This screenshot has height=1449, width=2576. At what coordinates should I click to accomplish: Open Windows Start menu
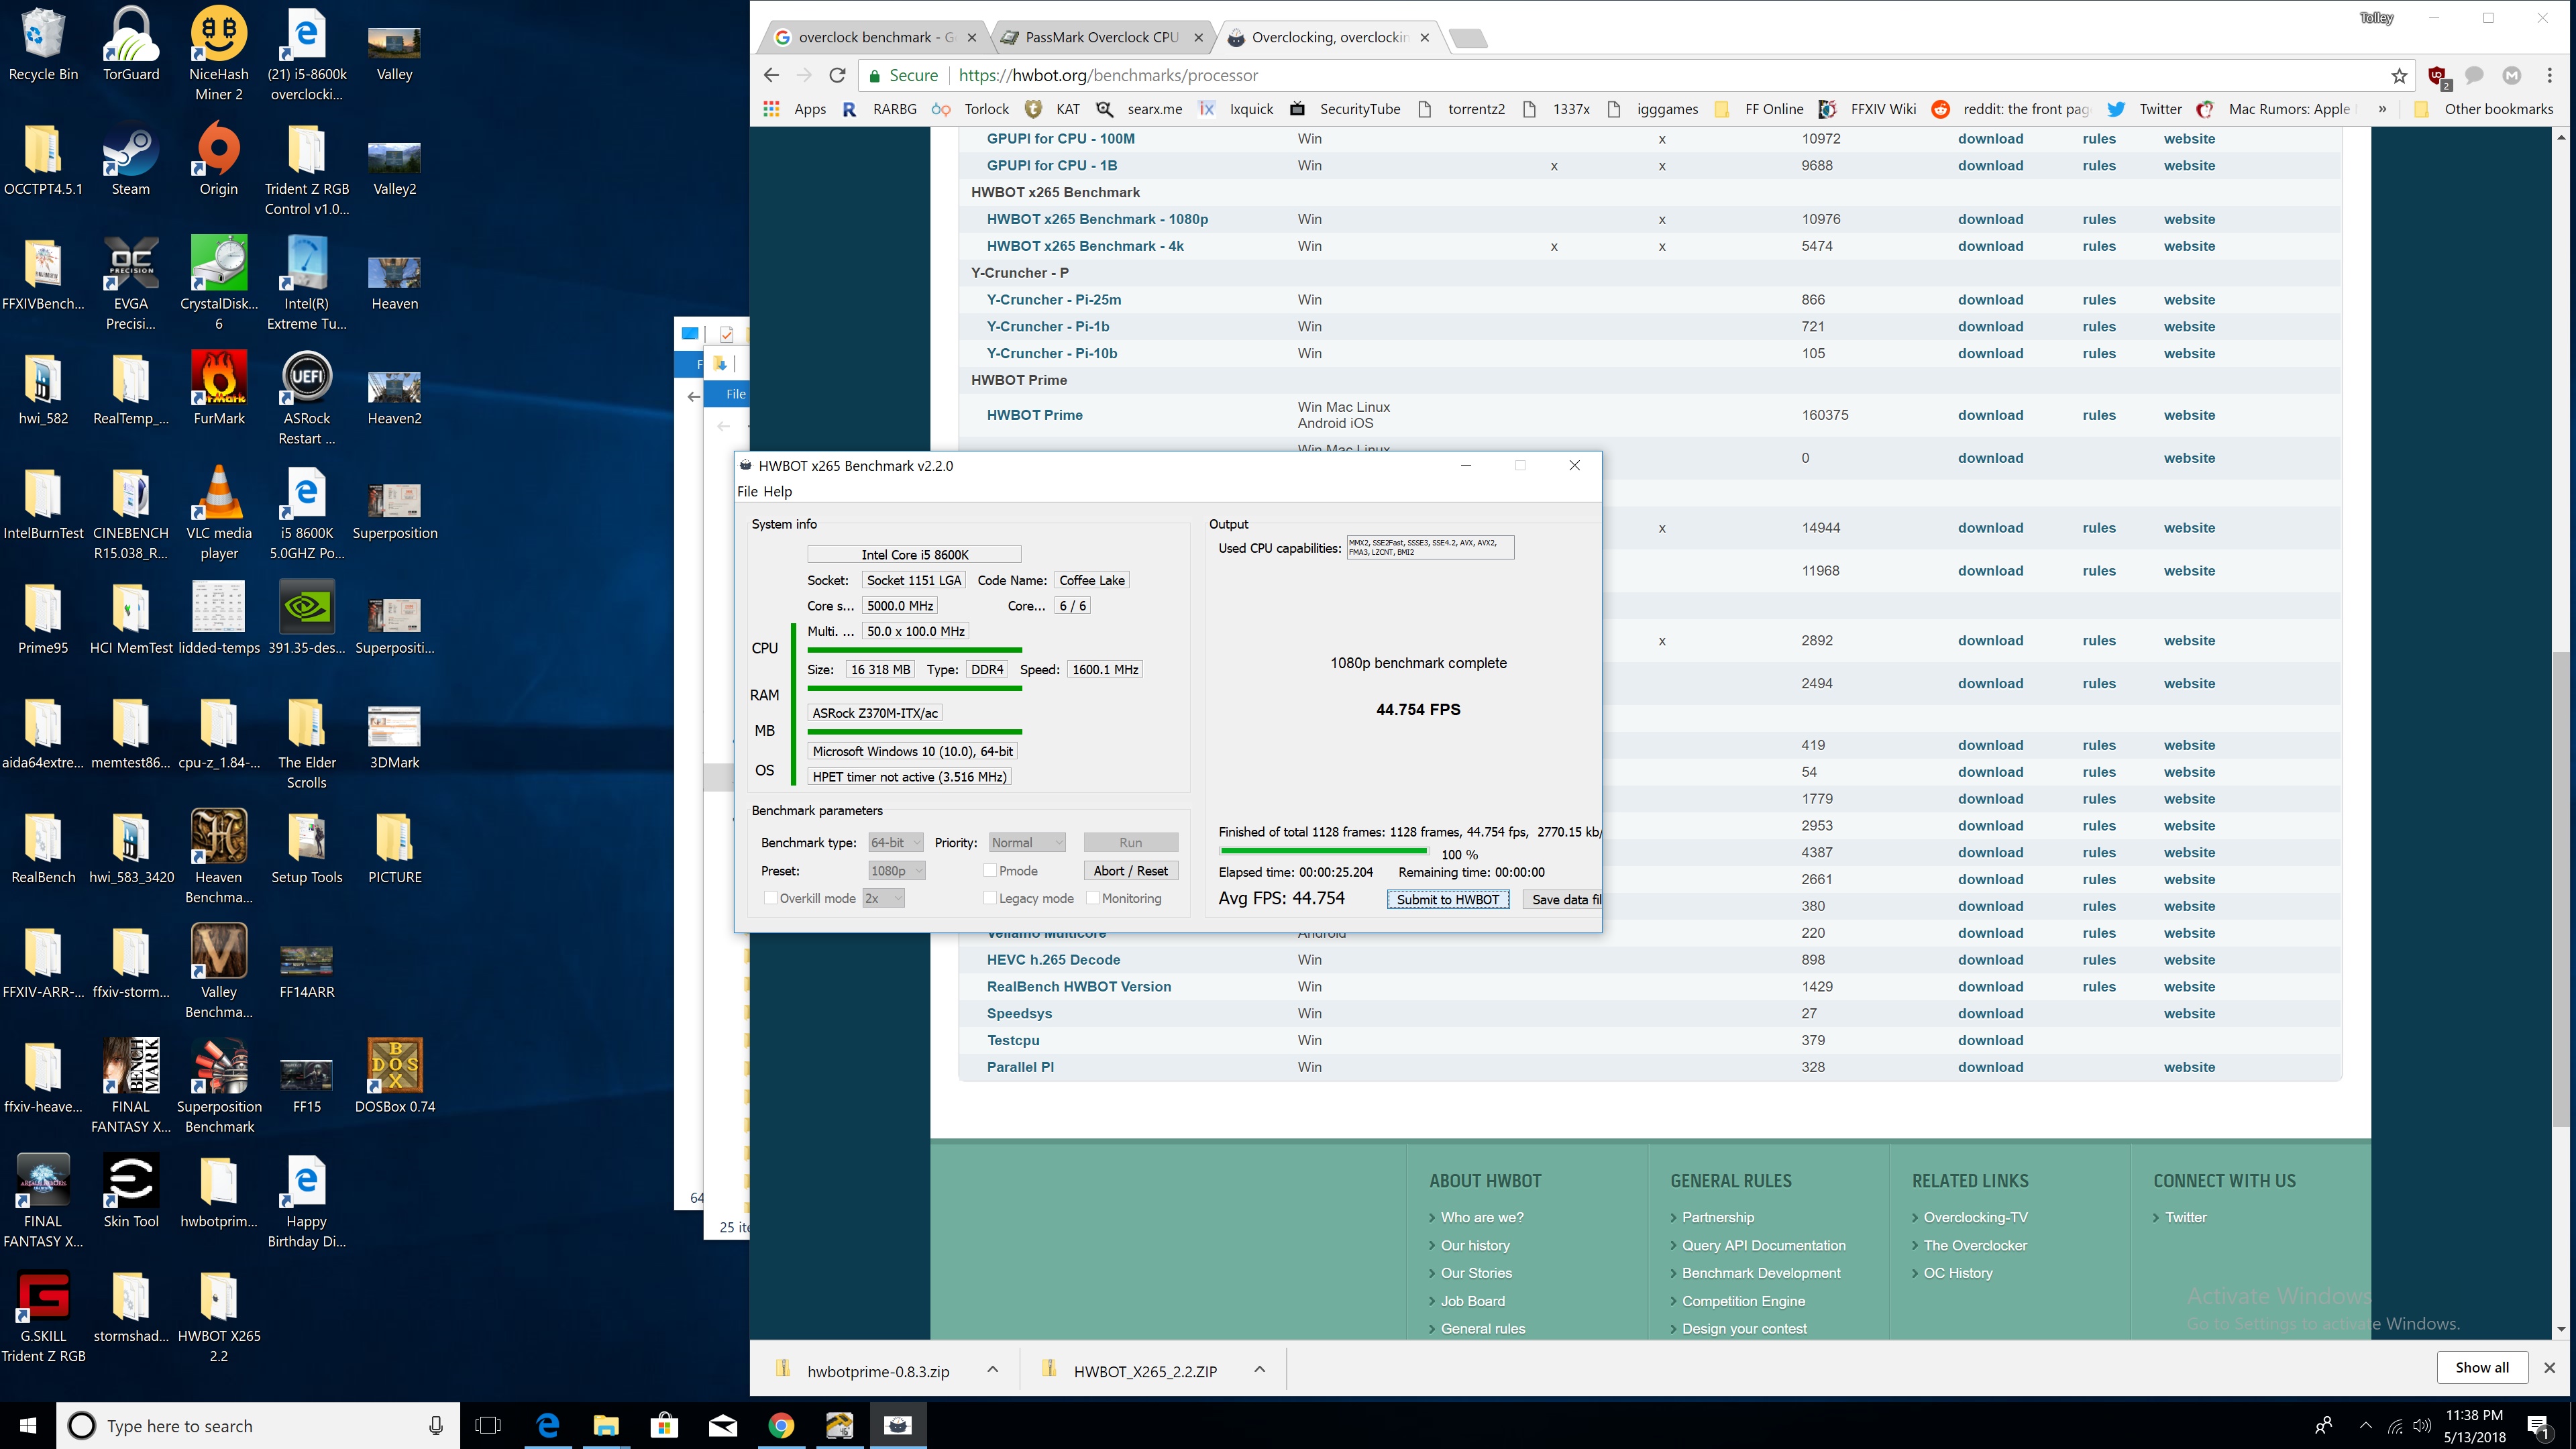click(x=28, y=1425)
